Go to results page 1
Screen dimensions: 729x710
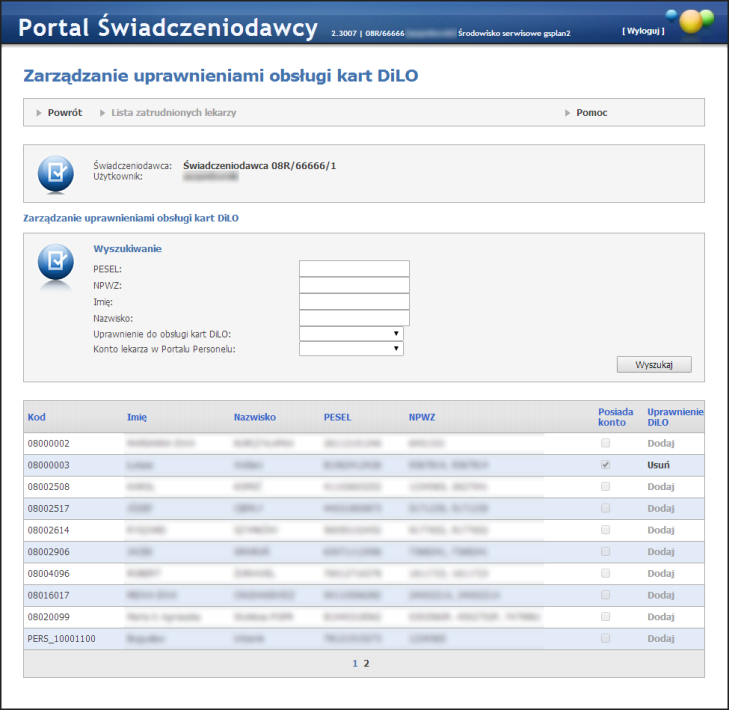click(x=355, y=664)
